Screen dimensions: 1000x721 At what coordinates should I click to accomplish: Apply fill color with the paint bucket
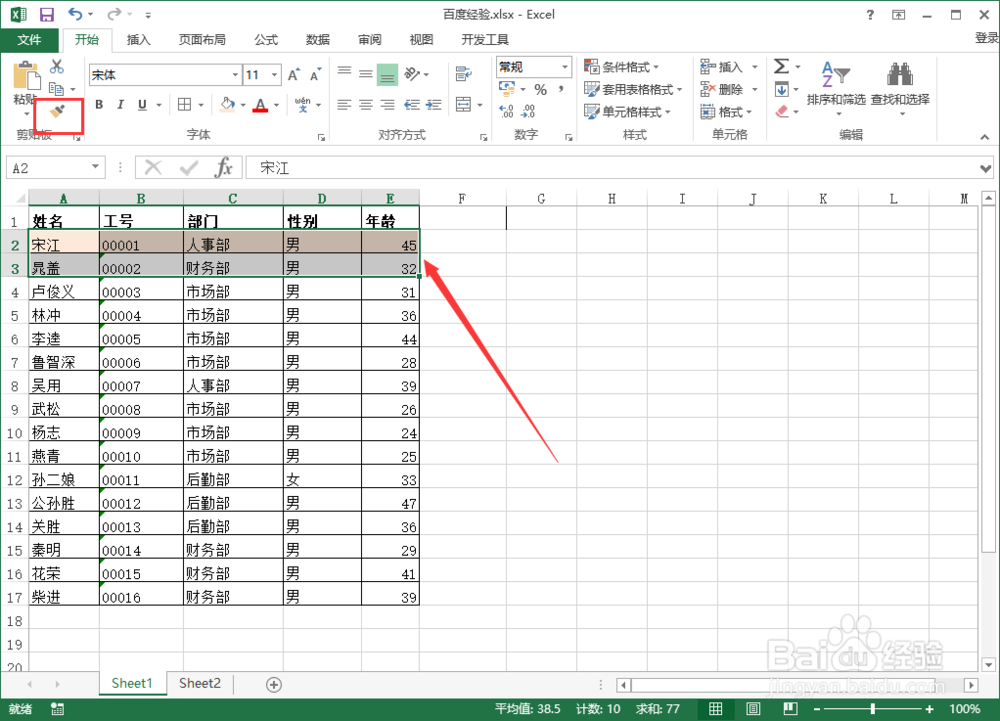(x=228, y=105)
